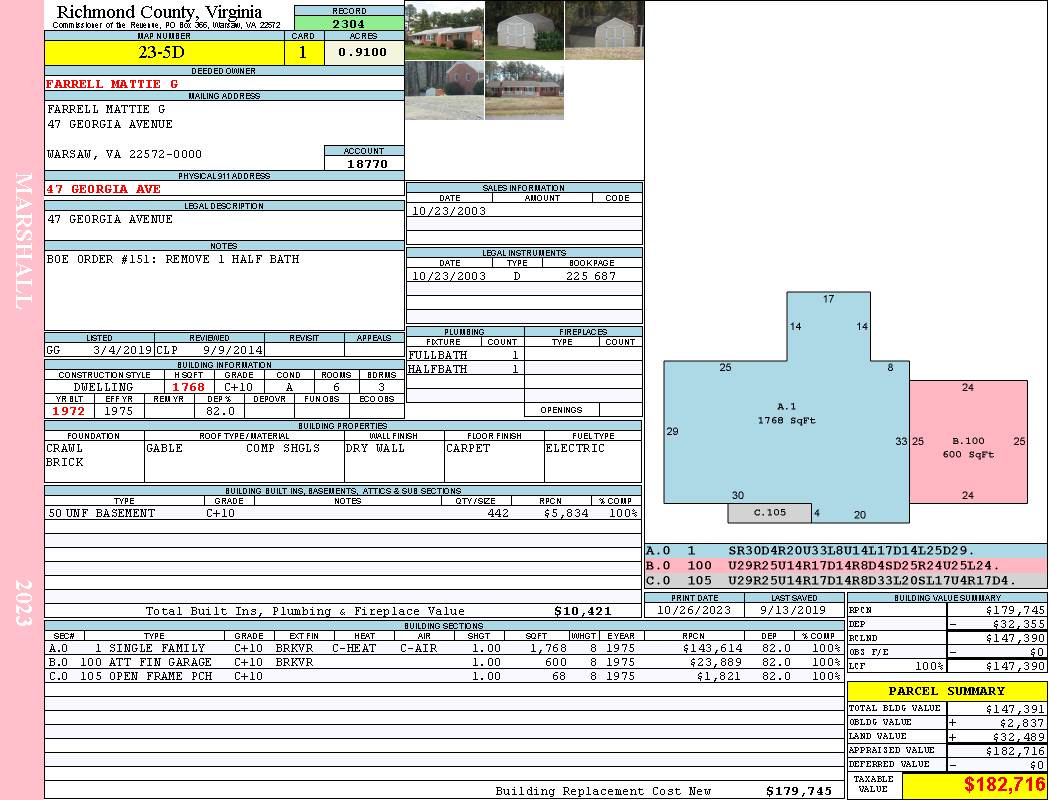Click the year built value 1972
Viewport: 1050px width, 800px height.
(x=68, y=411)
